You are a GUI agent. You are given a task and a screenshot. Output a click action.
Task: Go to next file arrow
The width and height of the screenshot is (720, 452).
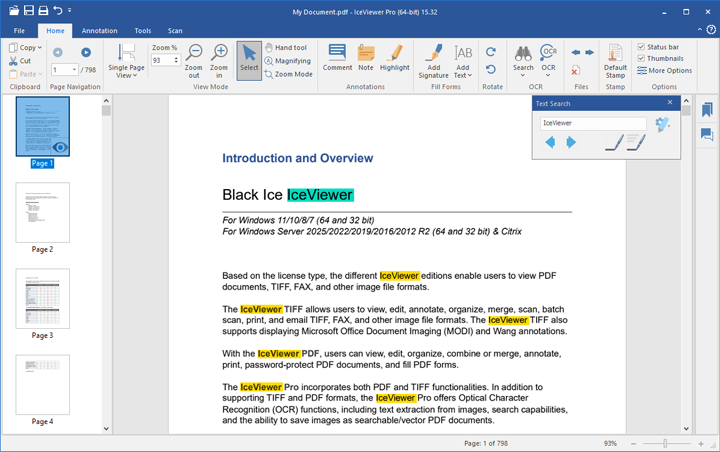pos(590,52)
